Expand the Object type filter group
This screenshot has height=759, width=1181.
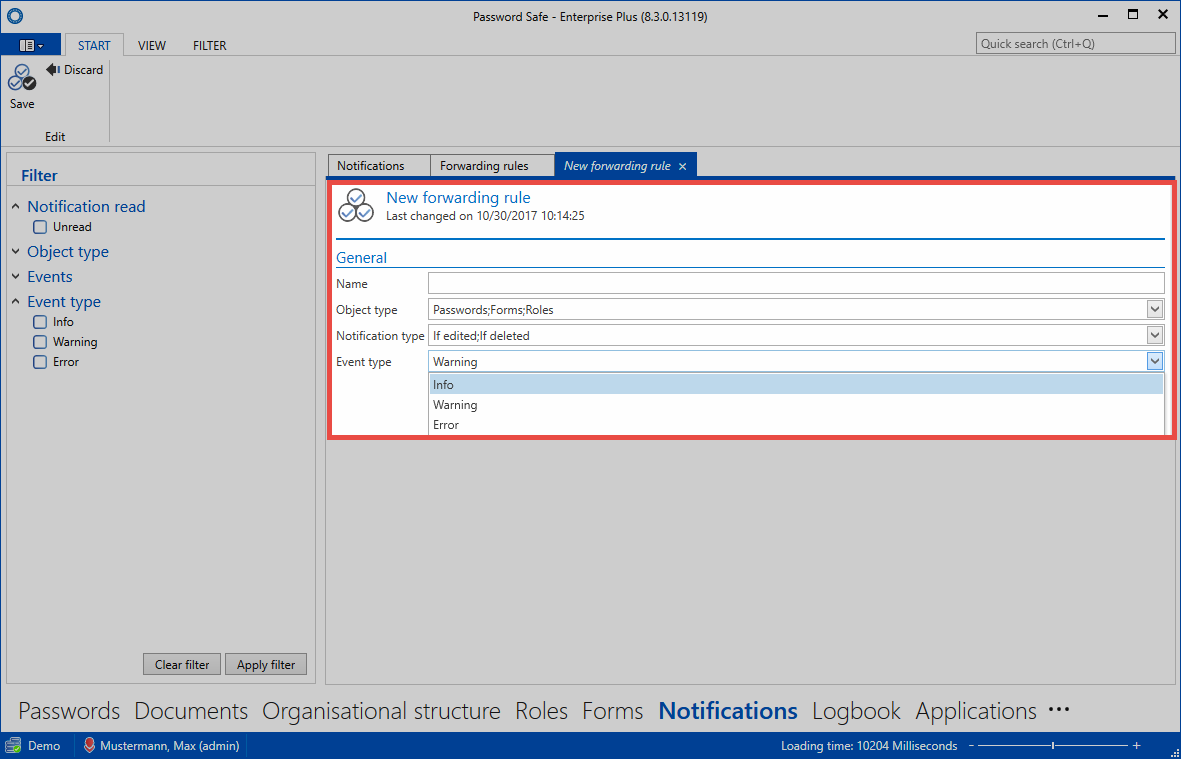16,251
